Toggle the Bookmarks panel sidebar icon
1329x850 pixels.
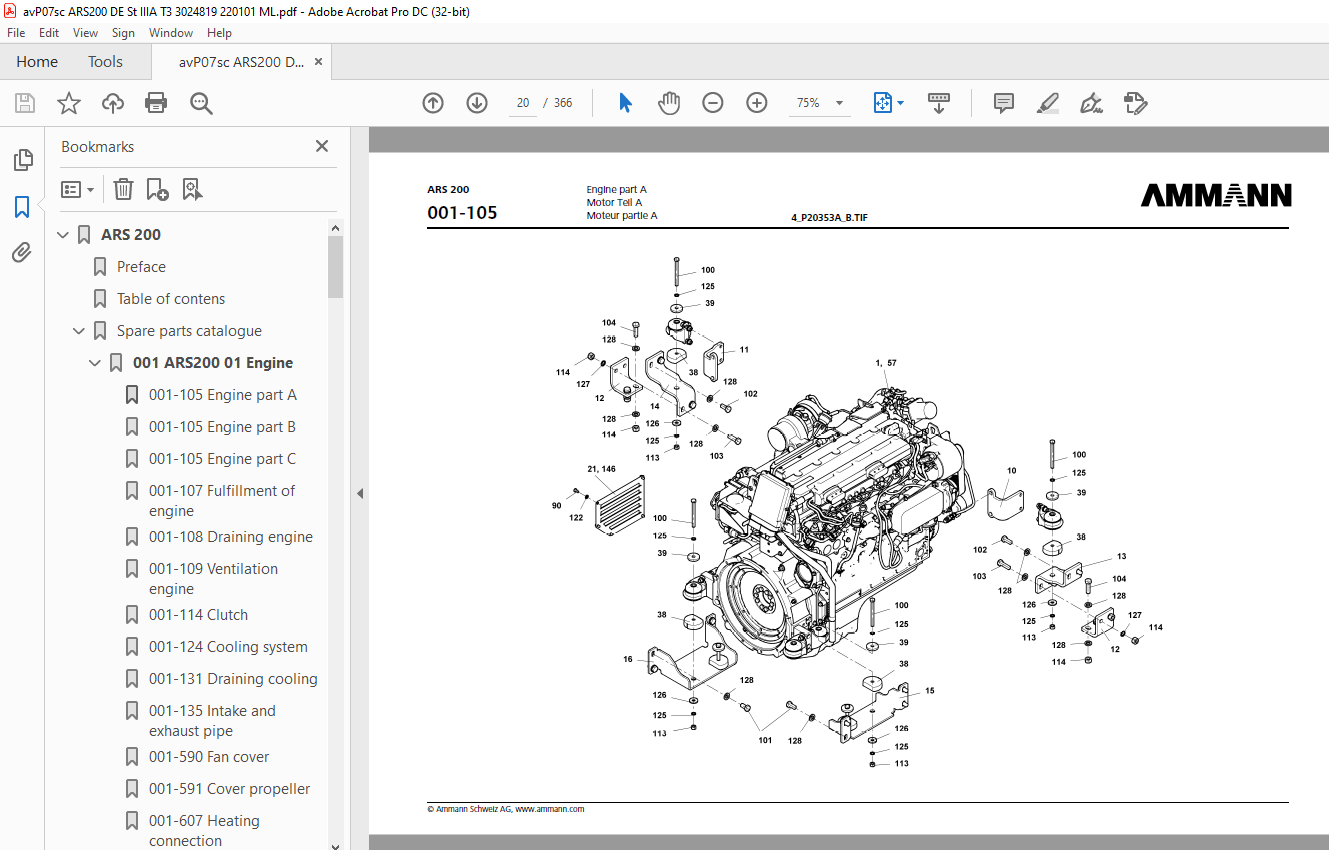(22, 207)
